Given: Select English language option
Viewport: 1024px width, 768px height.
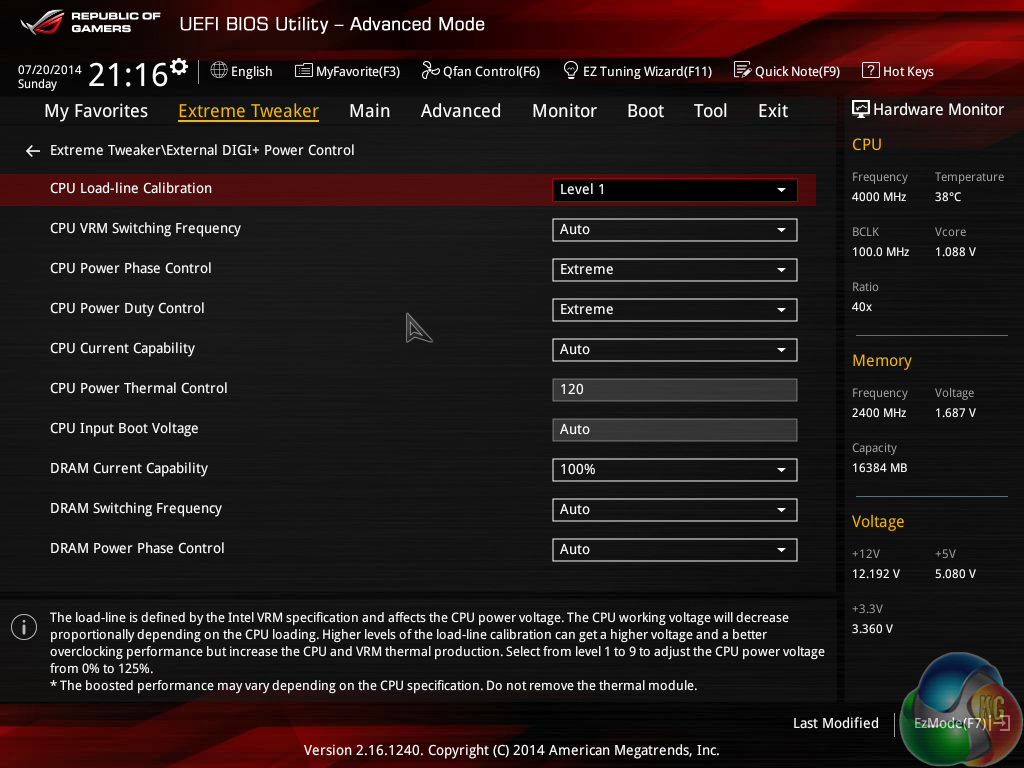Looking at the screenshot, I should 251,71.
